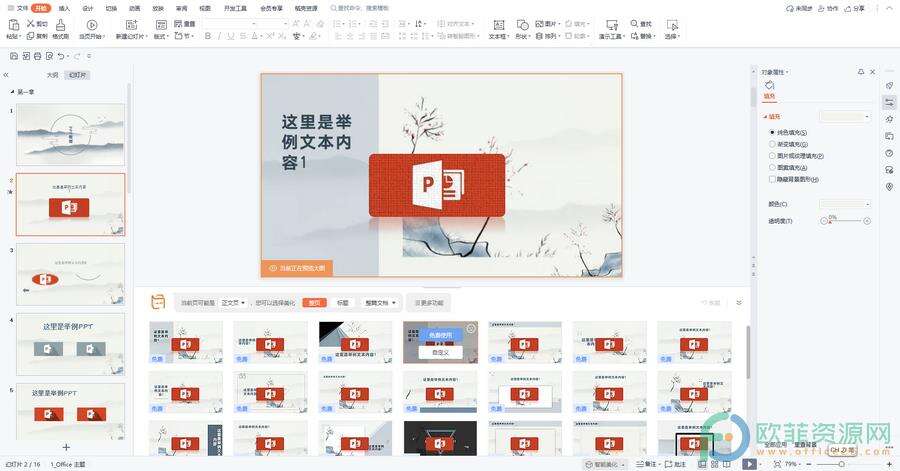Click the Redo arrow icon
900x471 pixels.
click(77, 56)
